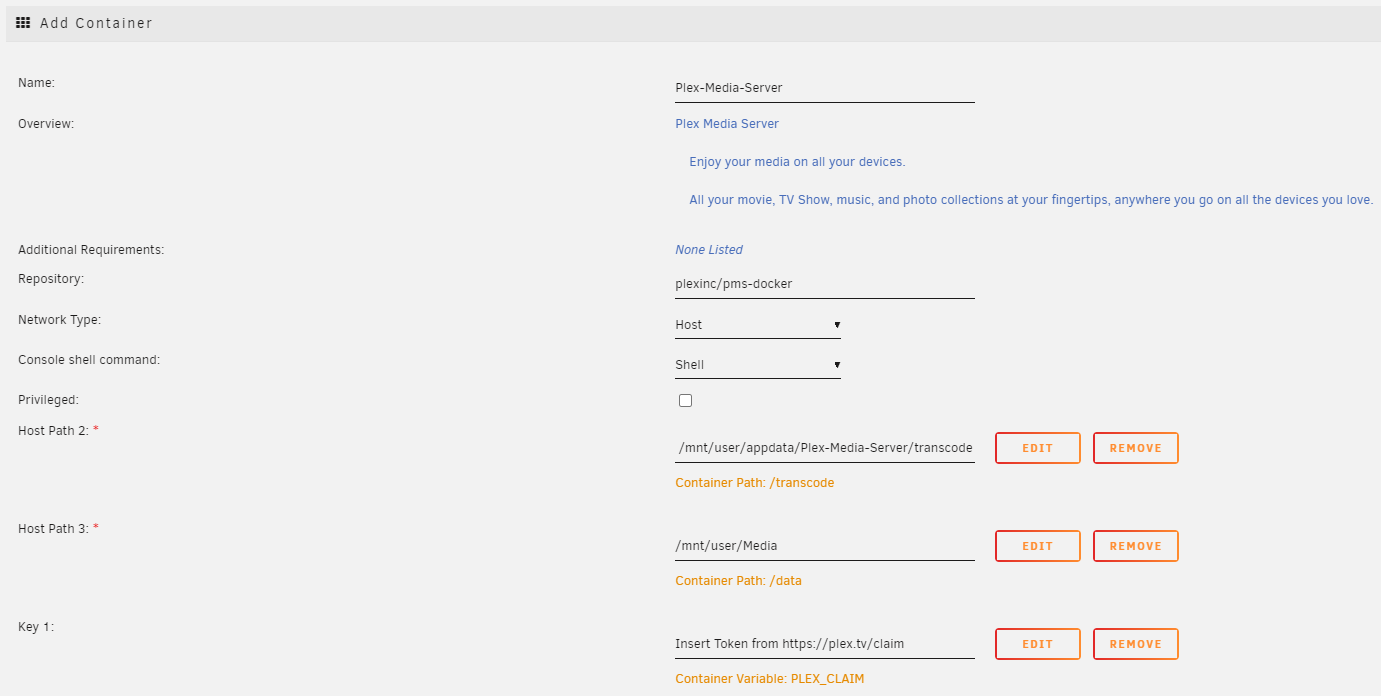Click the Enjoy your media description line
Viewport: 1381px width, 696px height.
(797, 162)
